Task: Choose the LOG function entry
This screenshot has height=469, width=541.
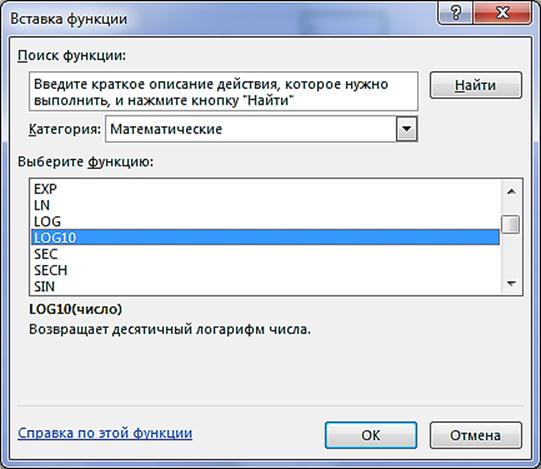Action: 265,221
